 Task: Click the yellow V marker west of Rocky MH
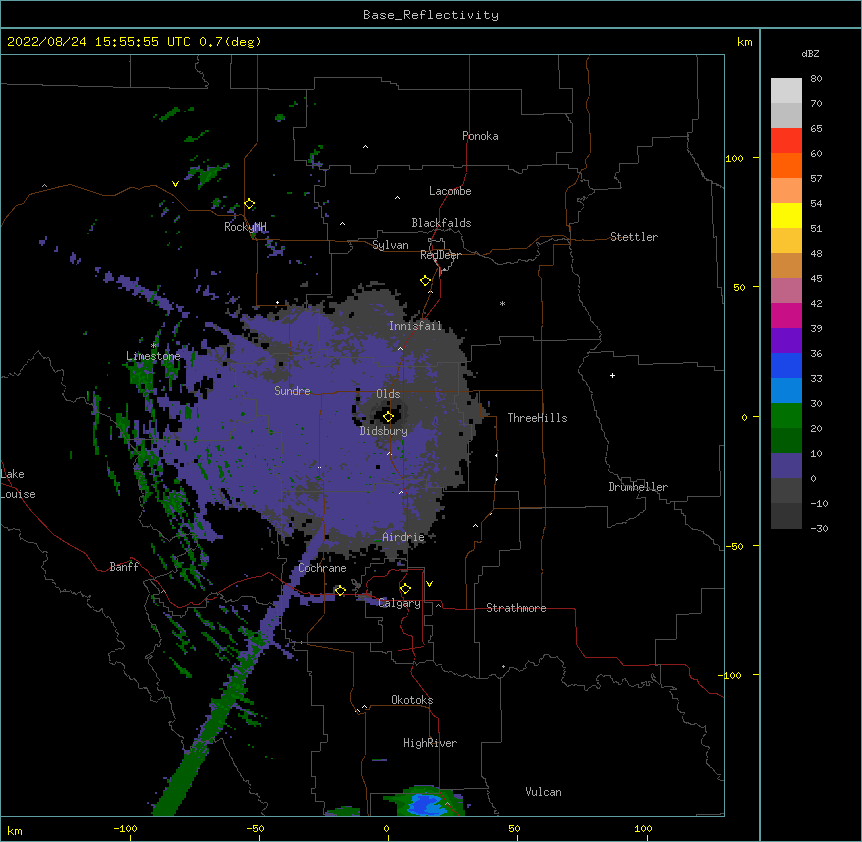(175, 184)
